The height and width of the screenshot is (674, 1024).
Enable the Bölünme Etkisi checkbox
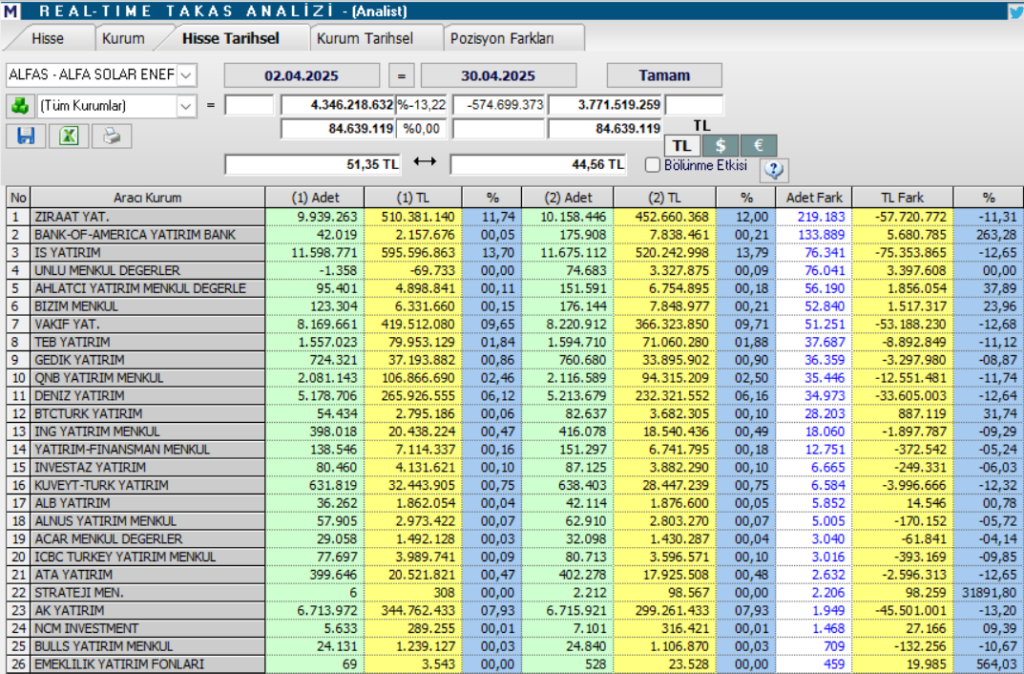[652, 165]
